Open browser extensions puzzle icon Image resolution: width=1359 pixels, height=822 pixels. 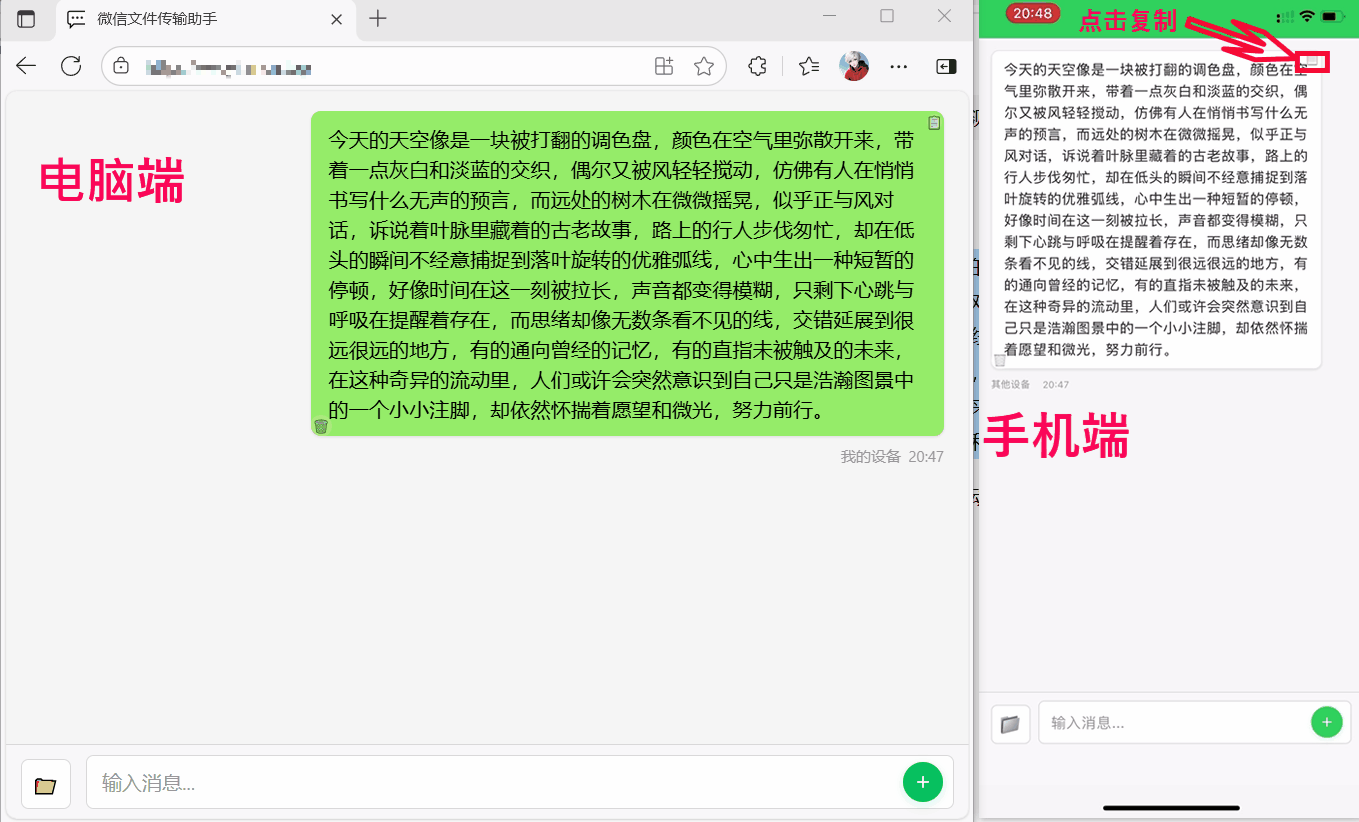(757, 67)
